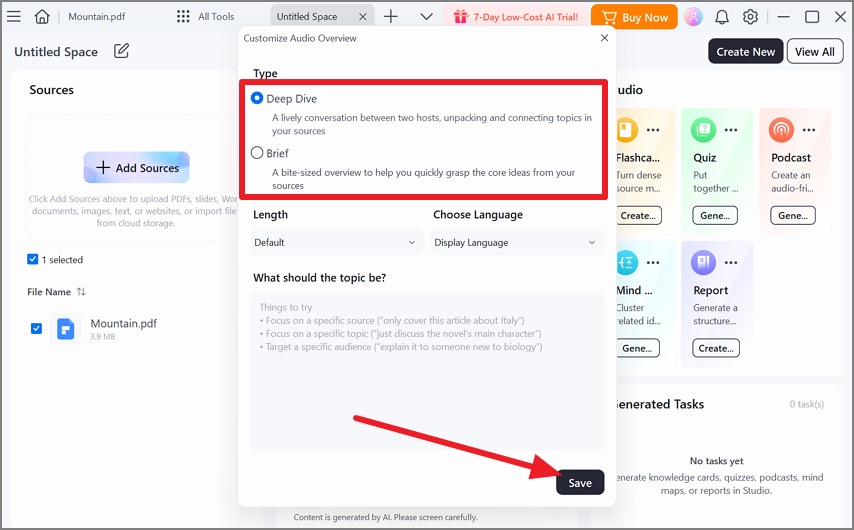854x530 pixels.
Task: Click the Mind map card icon
Action: 627,263
